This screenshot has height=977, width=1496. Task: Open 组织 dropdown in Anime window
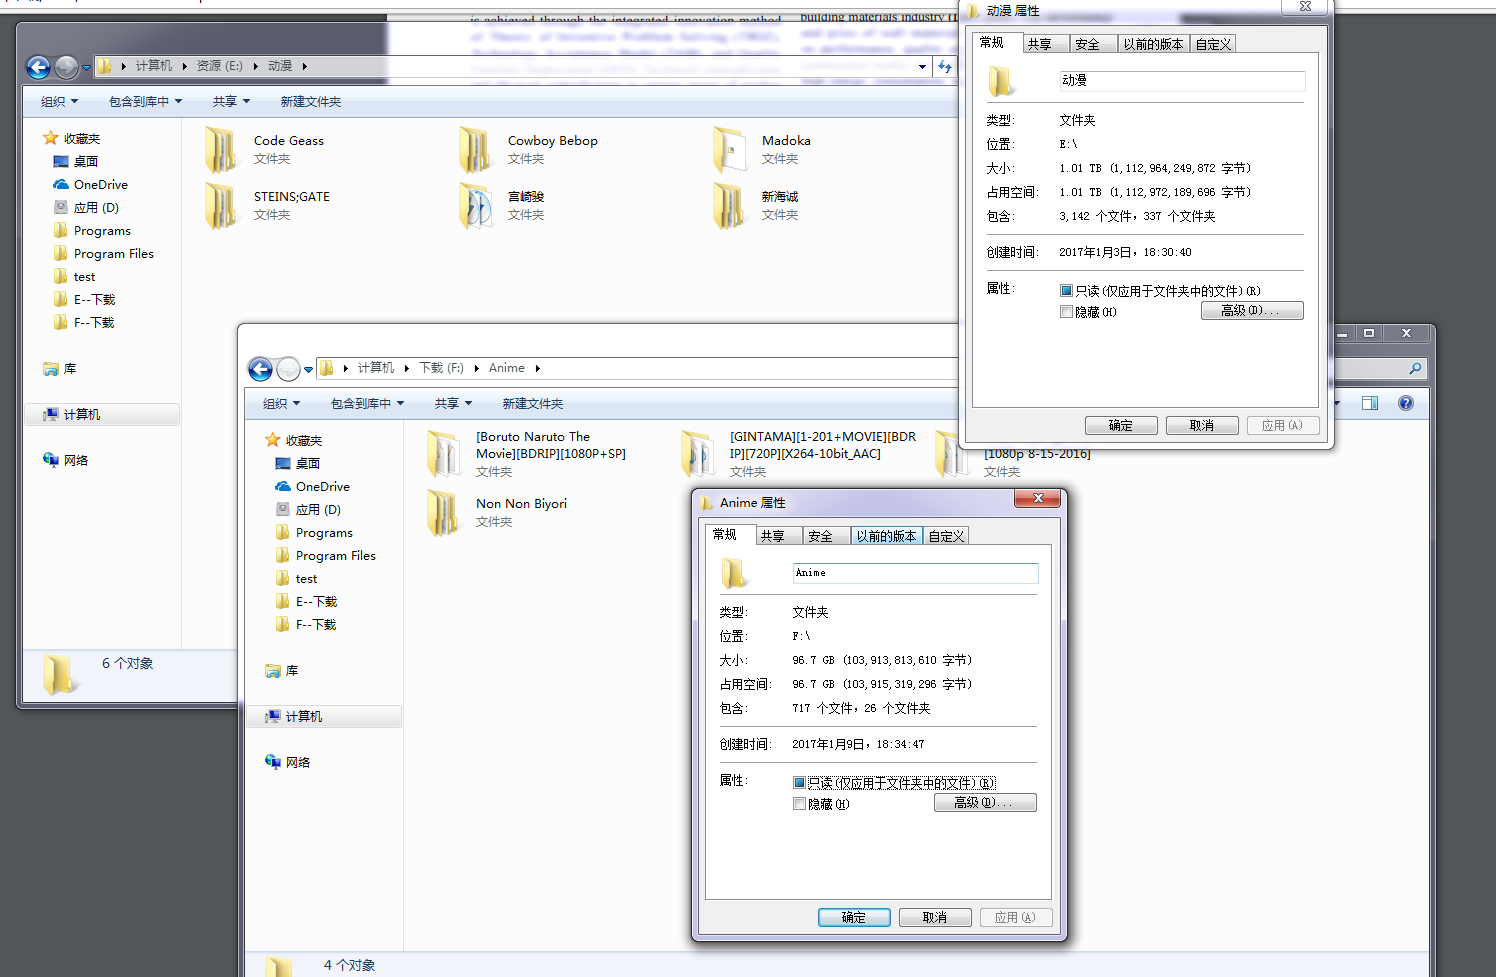coord(281,404)
